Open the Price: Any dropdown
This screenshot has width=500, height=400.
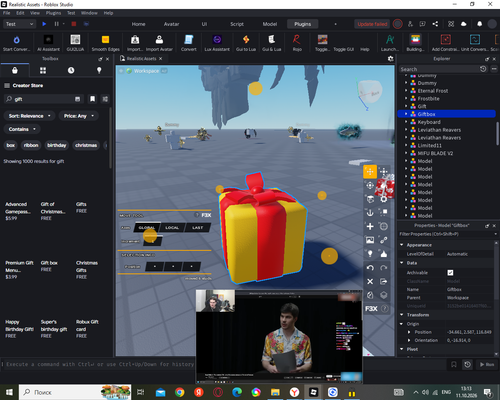coord(79,116)
